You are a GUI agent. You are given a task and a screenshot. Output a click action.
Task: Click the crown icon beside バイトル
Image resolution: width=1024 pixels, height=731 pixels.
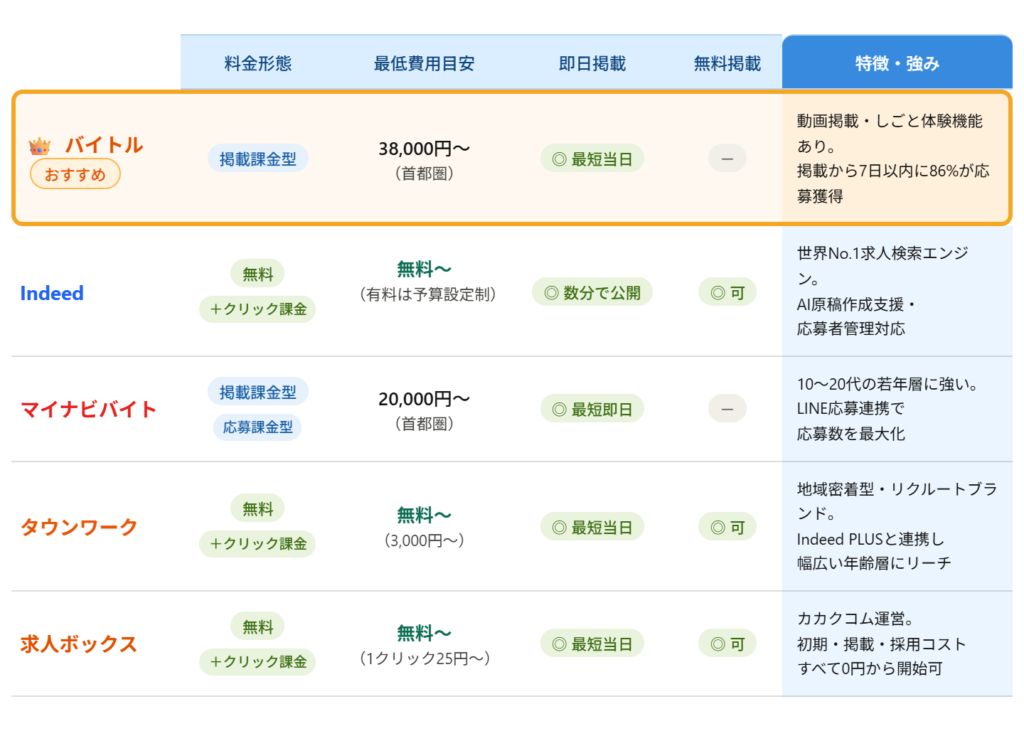tap(40, 146)
